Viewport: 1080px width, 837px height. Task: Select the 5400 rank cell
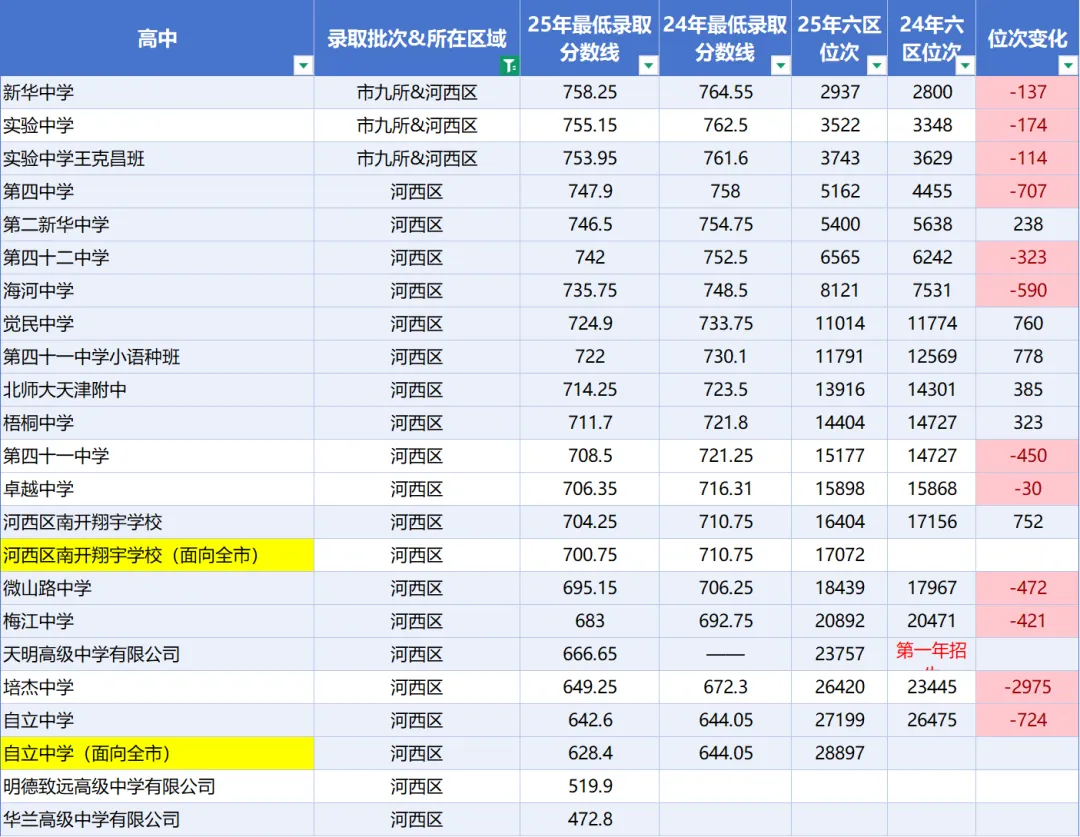coord(840,225)
